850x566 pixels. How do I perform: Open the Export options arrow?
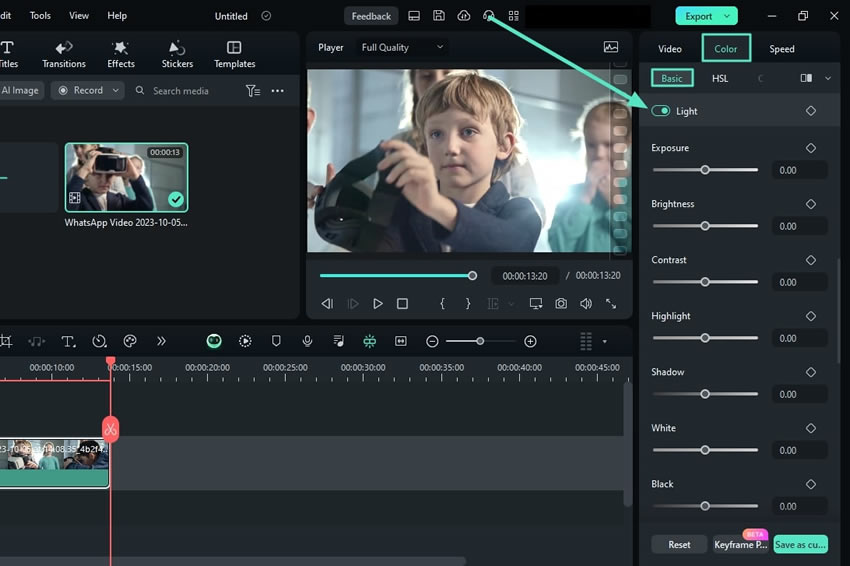(x=727, y=16)
